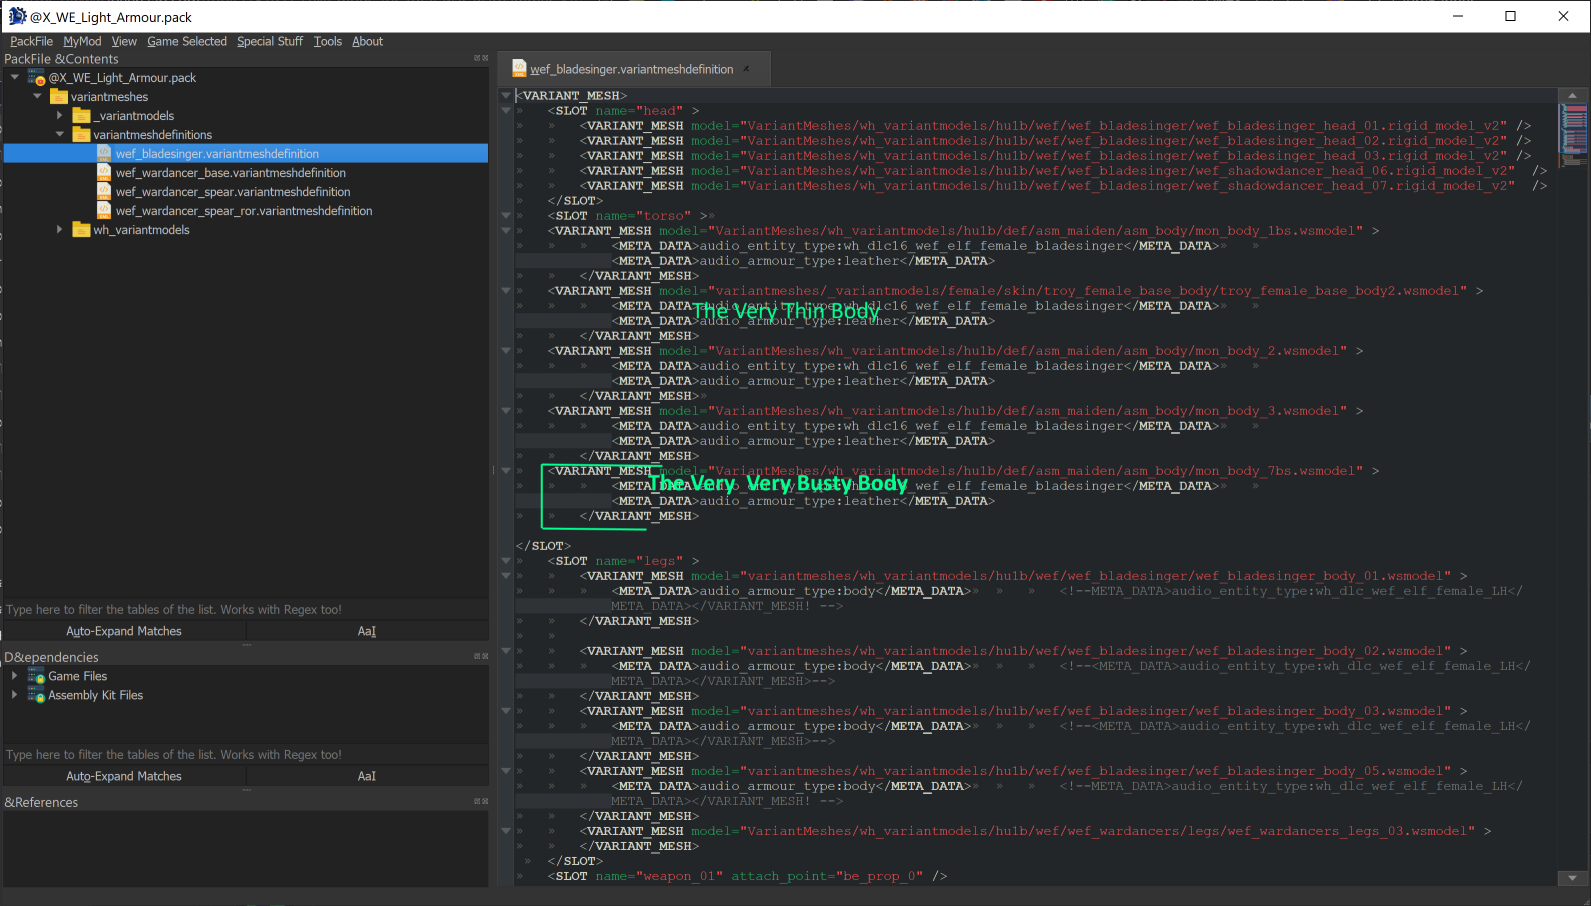Fold the root VARIANT_MESH code block
This screenshot has width=1591, height=906.
click(x=506, y=95)
